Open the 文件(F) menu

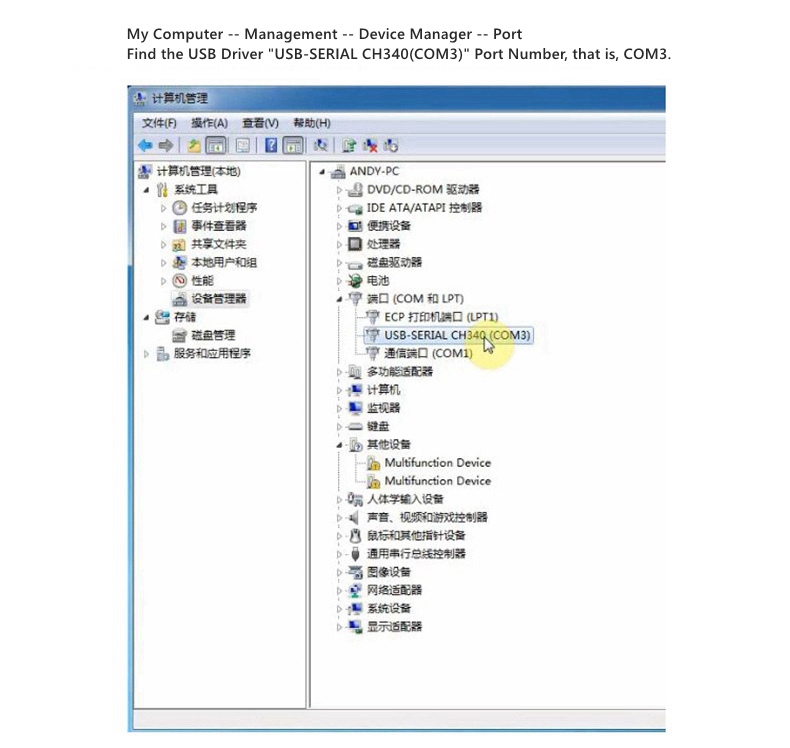pos(159,123)
